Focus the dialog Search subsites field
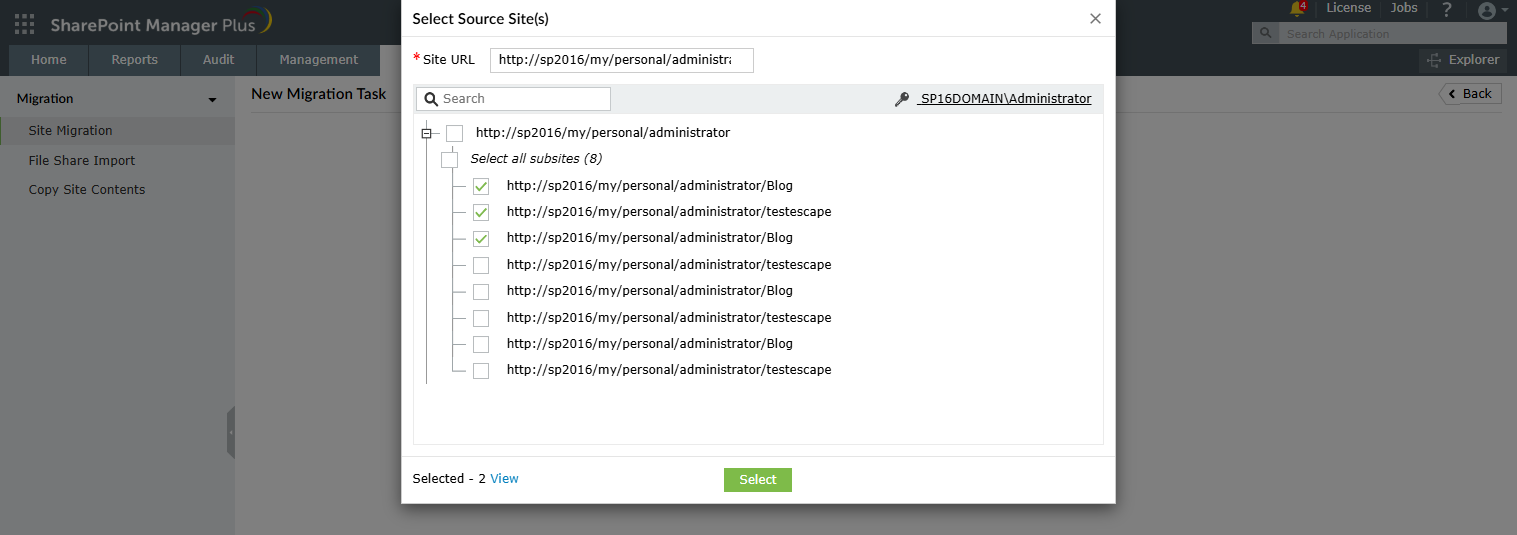1517x535 pixels. pos(513,99)
